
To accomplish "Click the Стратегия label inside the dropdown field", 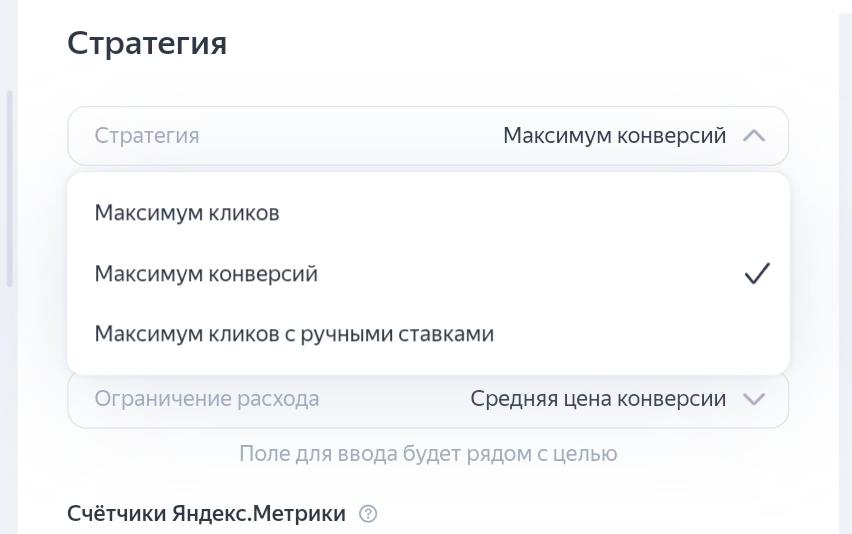I will (x=147, y=136).
